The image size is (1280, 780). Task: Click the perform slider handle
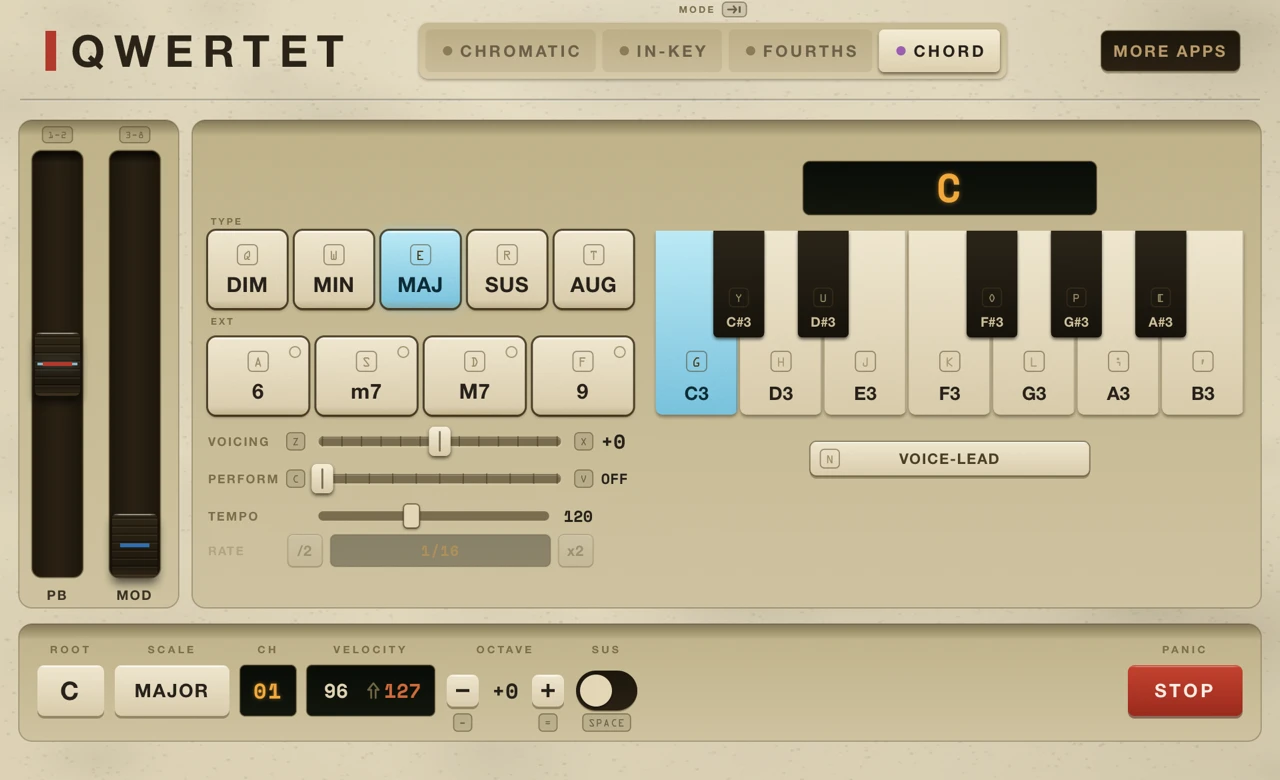point(322,479)
